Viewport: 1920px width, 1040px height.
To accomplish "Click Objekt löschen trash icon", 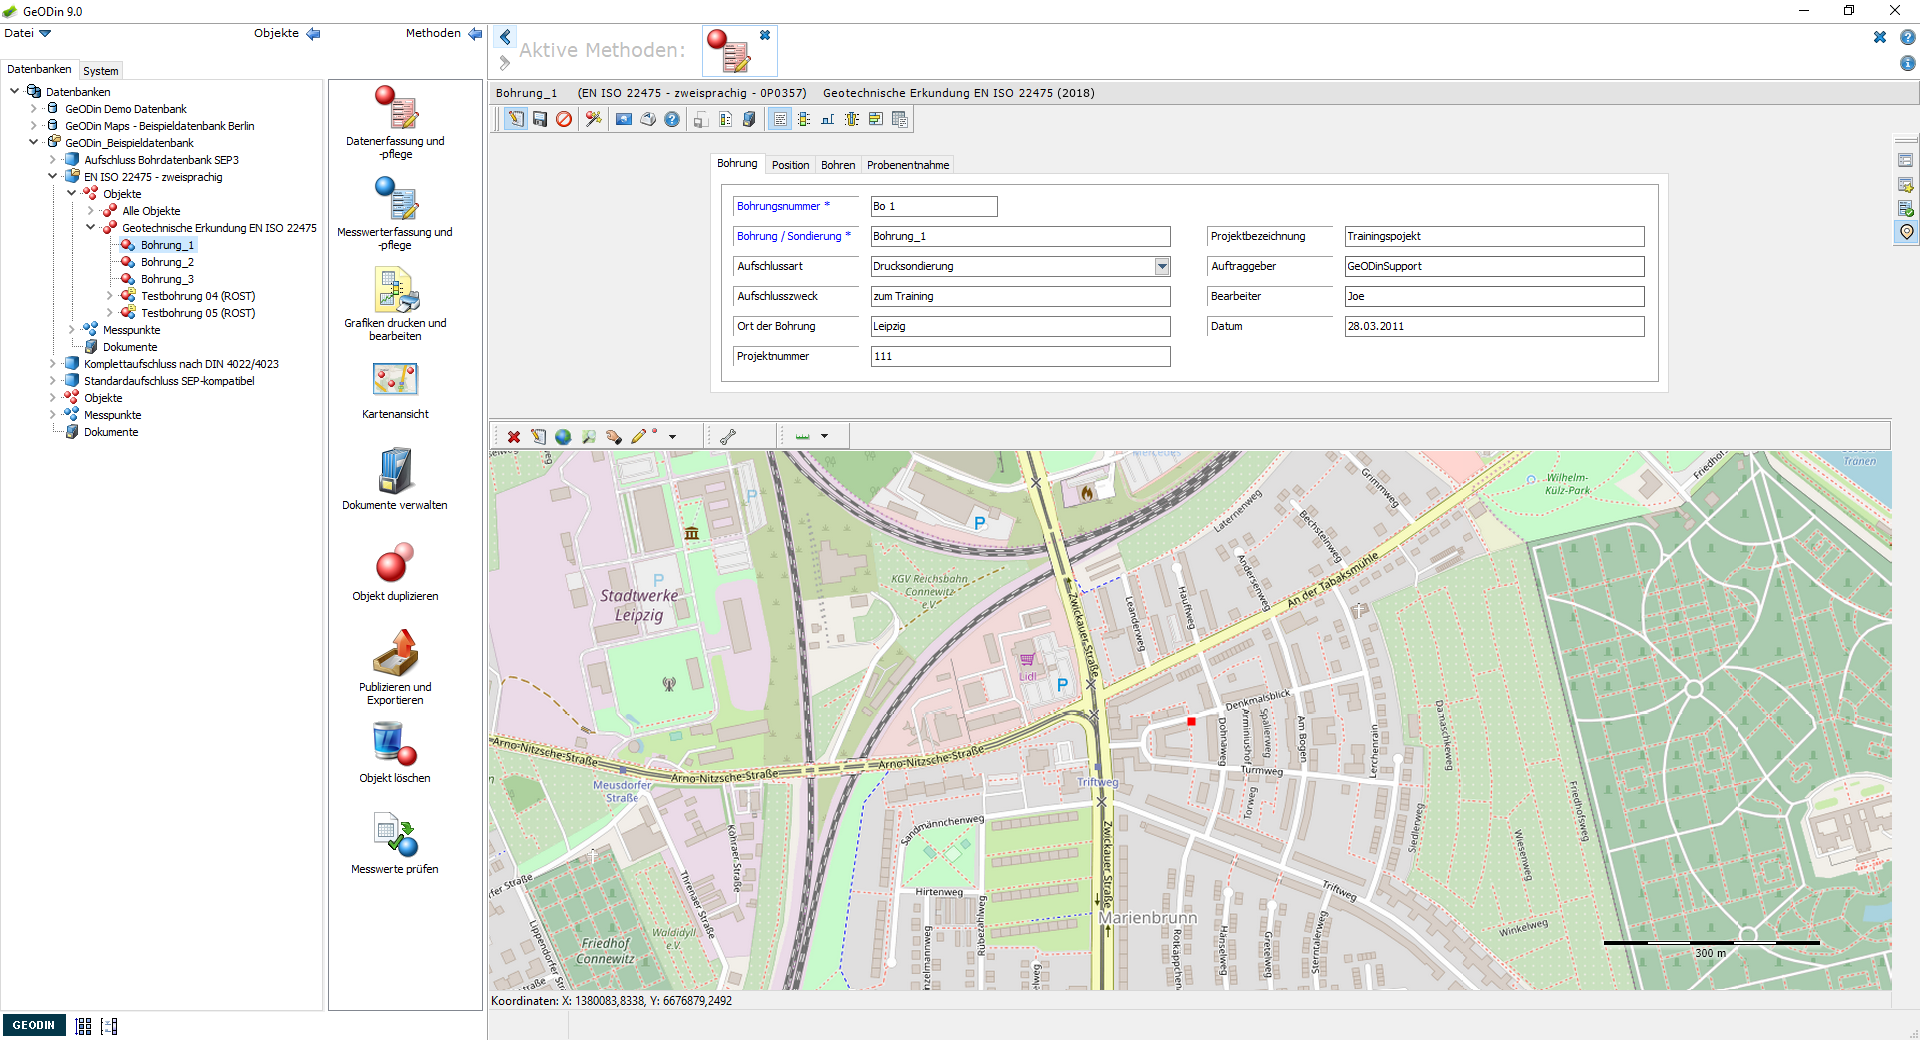I will pos(396,744).
